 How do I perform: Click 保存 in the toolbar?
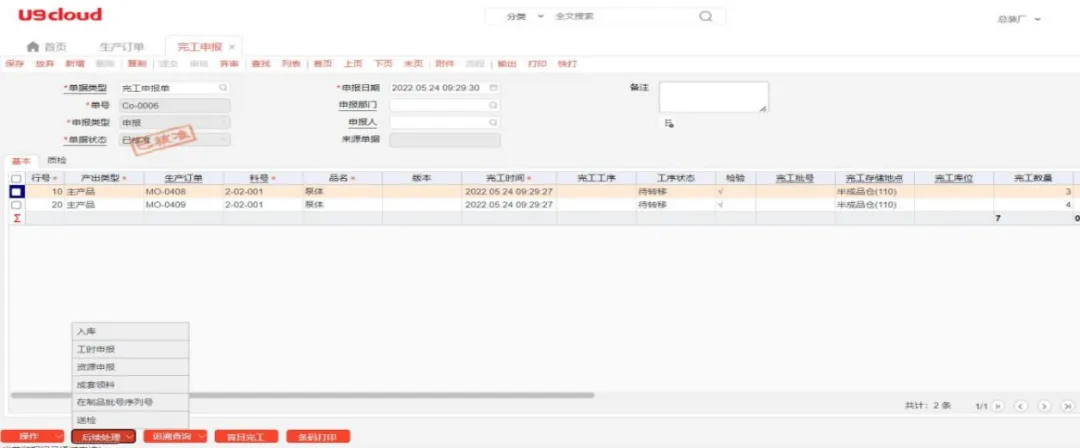pyautogui.click(x=14, y=63)
